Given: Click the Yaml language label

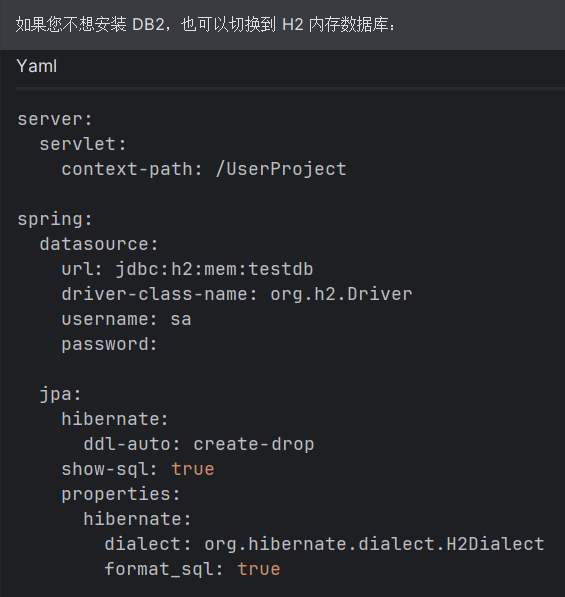Looking at the screenshot, I should [37, 66].
